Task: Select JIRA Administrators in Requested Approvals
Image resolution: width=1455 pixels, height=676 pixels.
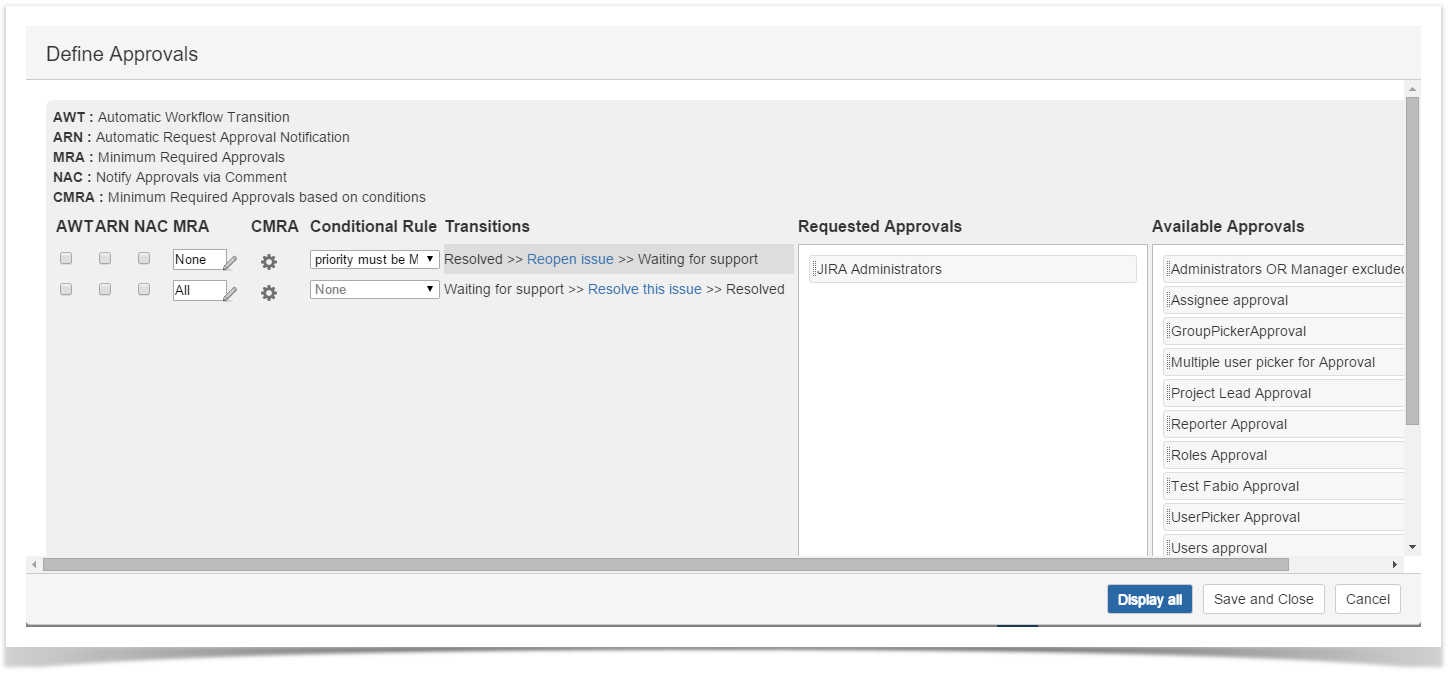Action: (972, 269)
